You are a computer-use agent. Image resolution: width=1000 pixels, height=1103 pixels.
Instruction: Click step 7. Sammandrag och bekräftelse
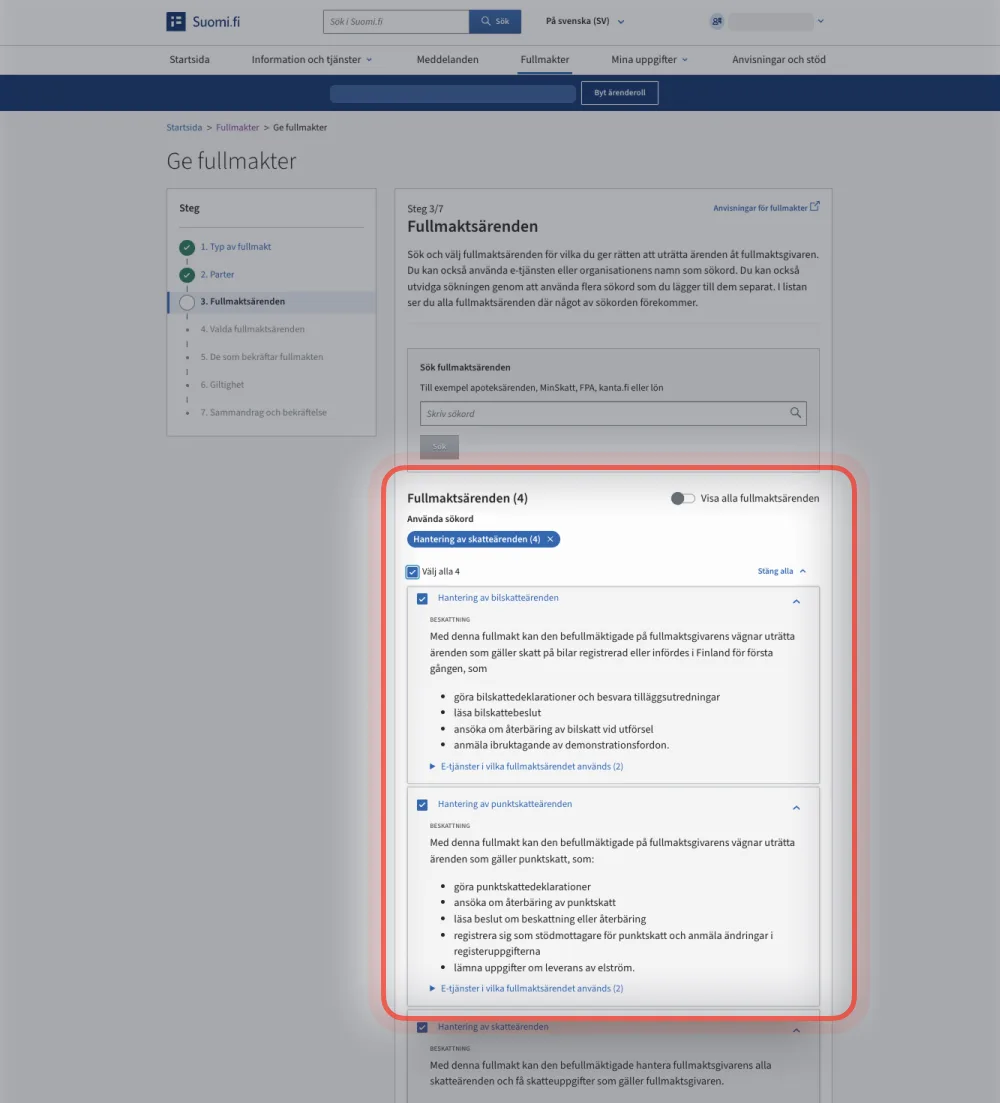264,412
